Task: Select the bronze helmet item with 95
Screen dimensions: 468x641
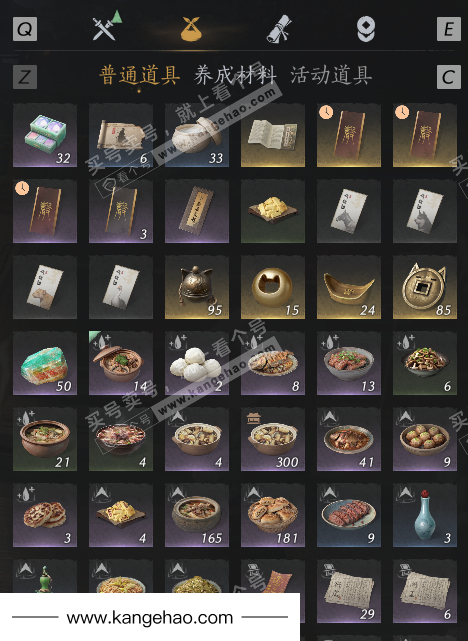Action: 197,287
